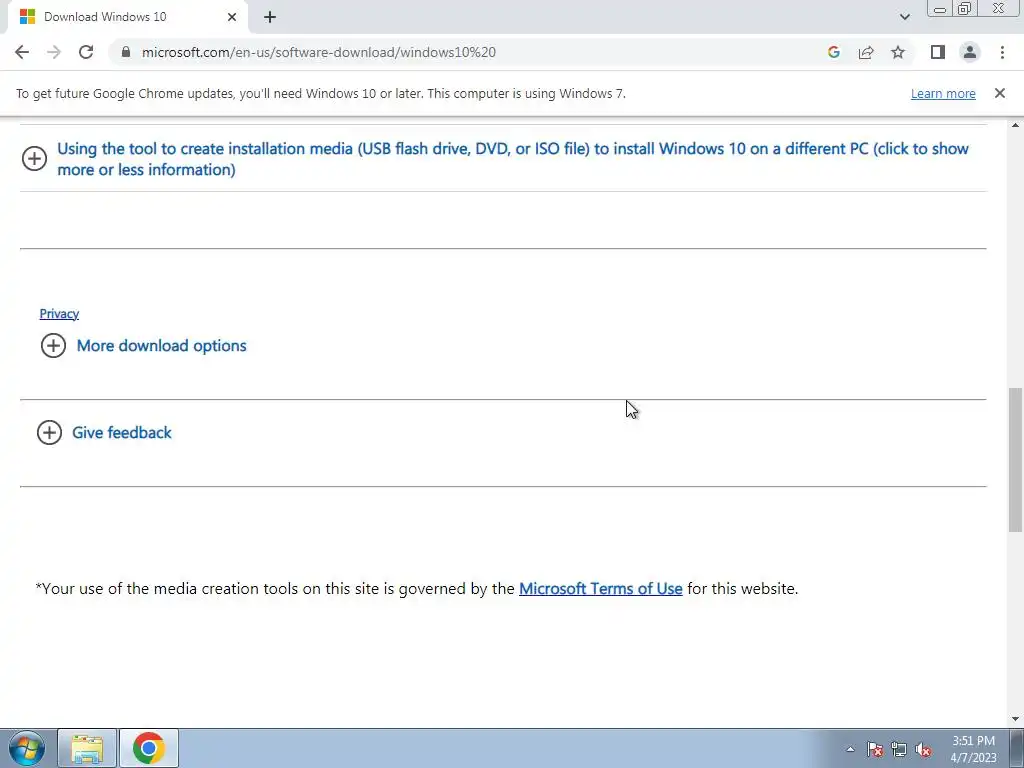
Task: Expand More download options
Action: (161, 345)
